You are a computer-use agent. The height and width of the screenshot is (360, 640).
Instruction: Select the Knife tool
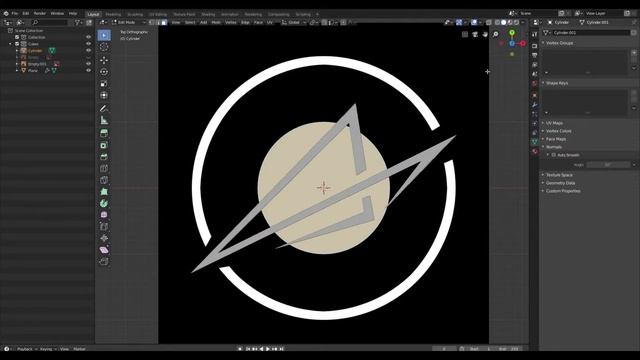pos(104,180)
